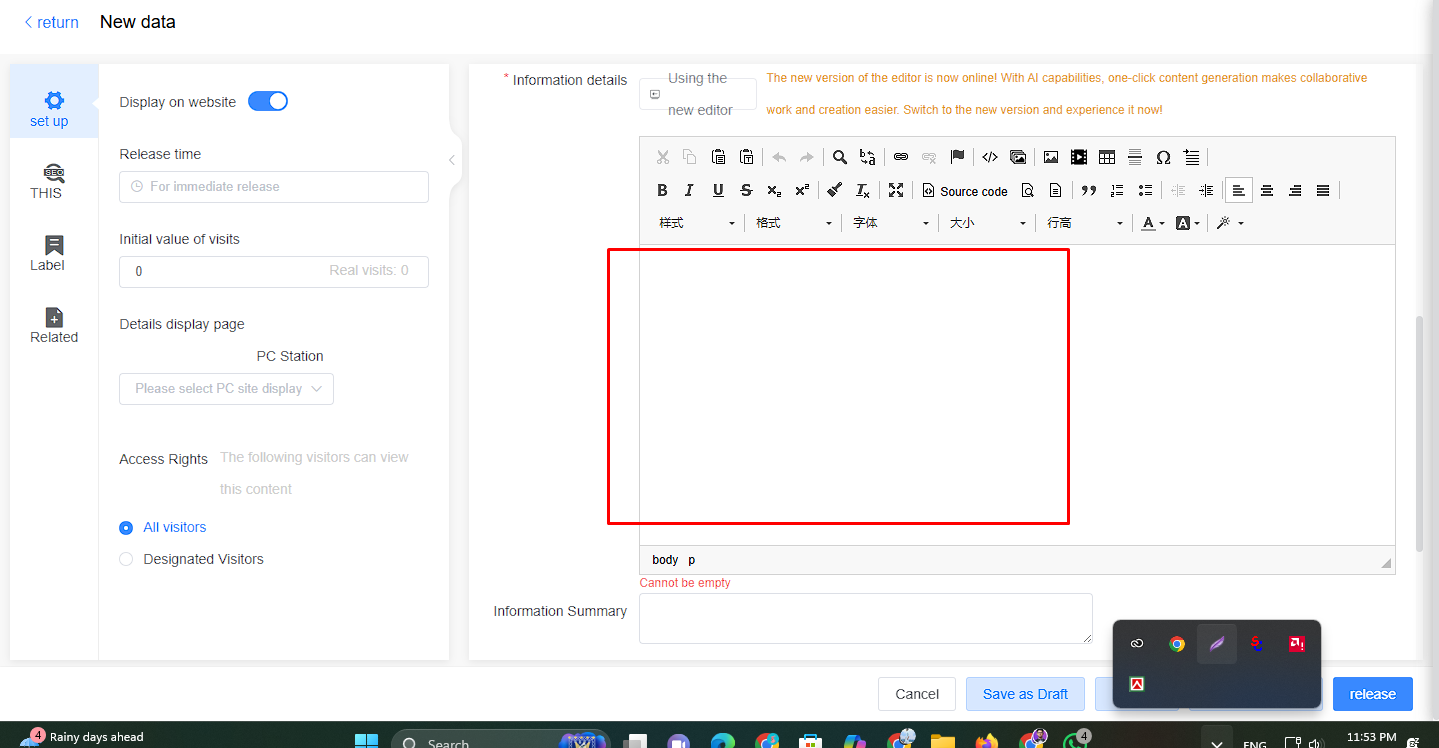Click the Initial value of visits field
The image size is (1439, 748).
coord(274,271)
